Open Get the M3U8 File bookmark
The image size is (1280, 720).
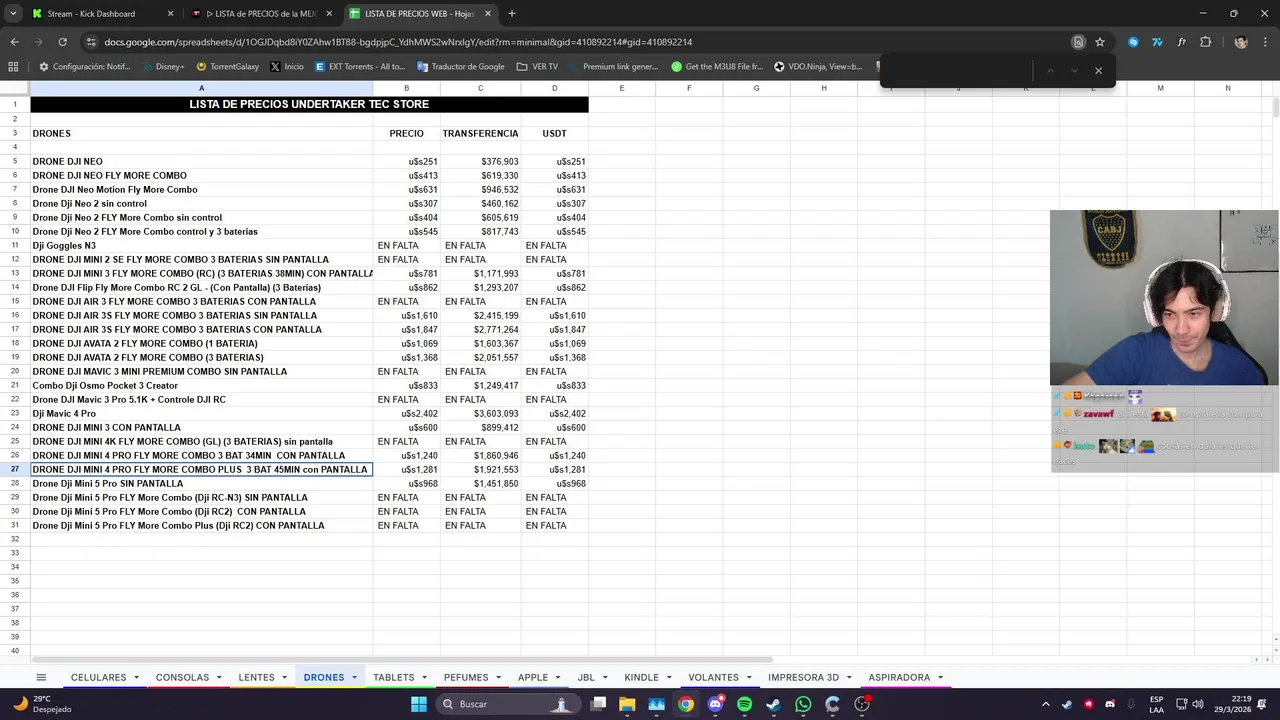click(716, 67)
